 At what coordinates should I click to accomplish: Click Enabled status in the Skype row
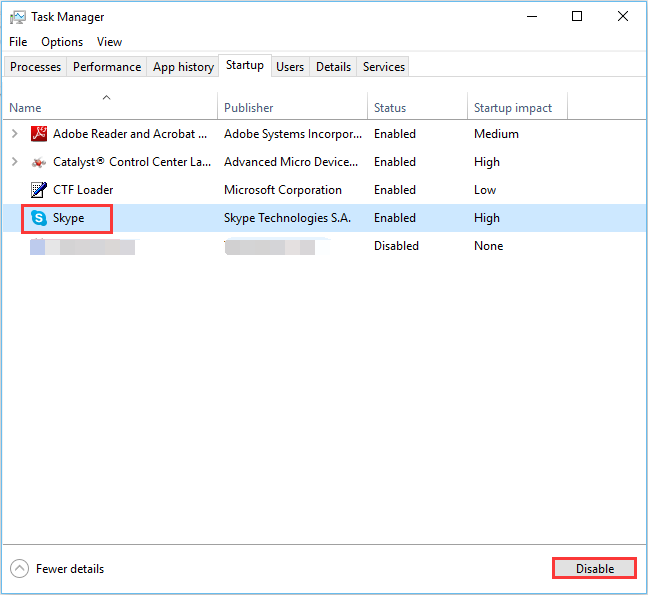[x=395, y=218]
